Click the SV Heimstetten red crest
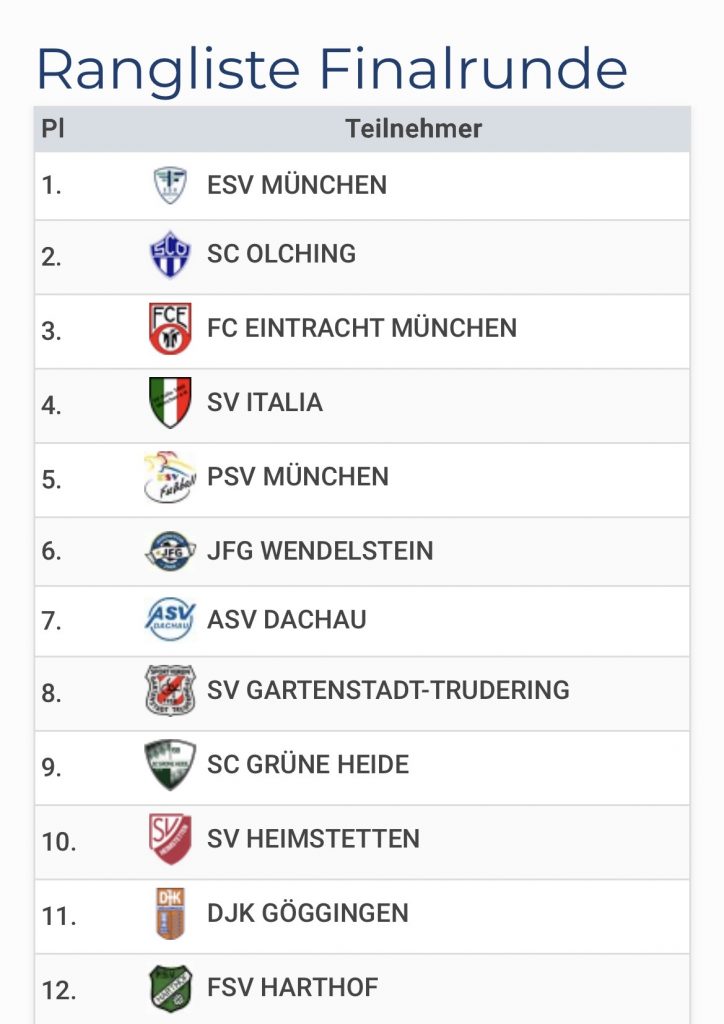724x1024 pixels. [170, 839]
